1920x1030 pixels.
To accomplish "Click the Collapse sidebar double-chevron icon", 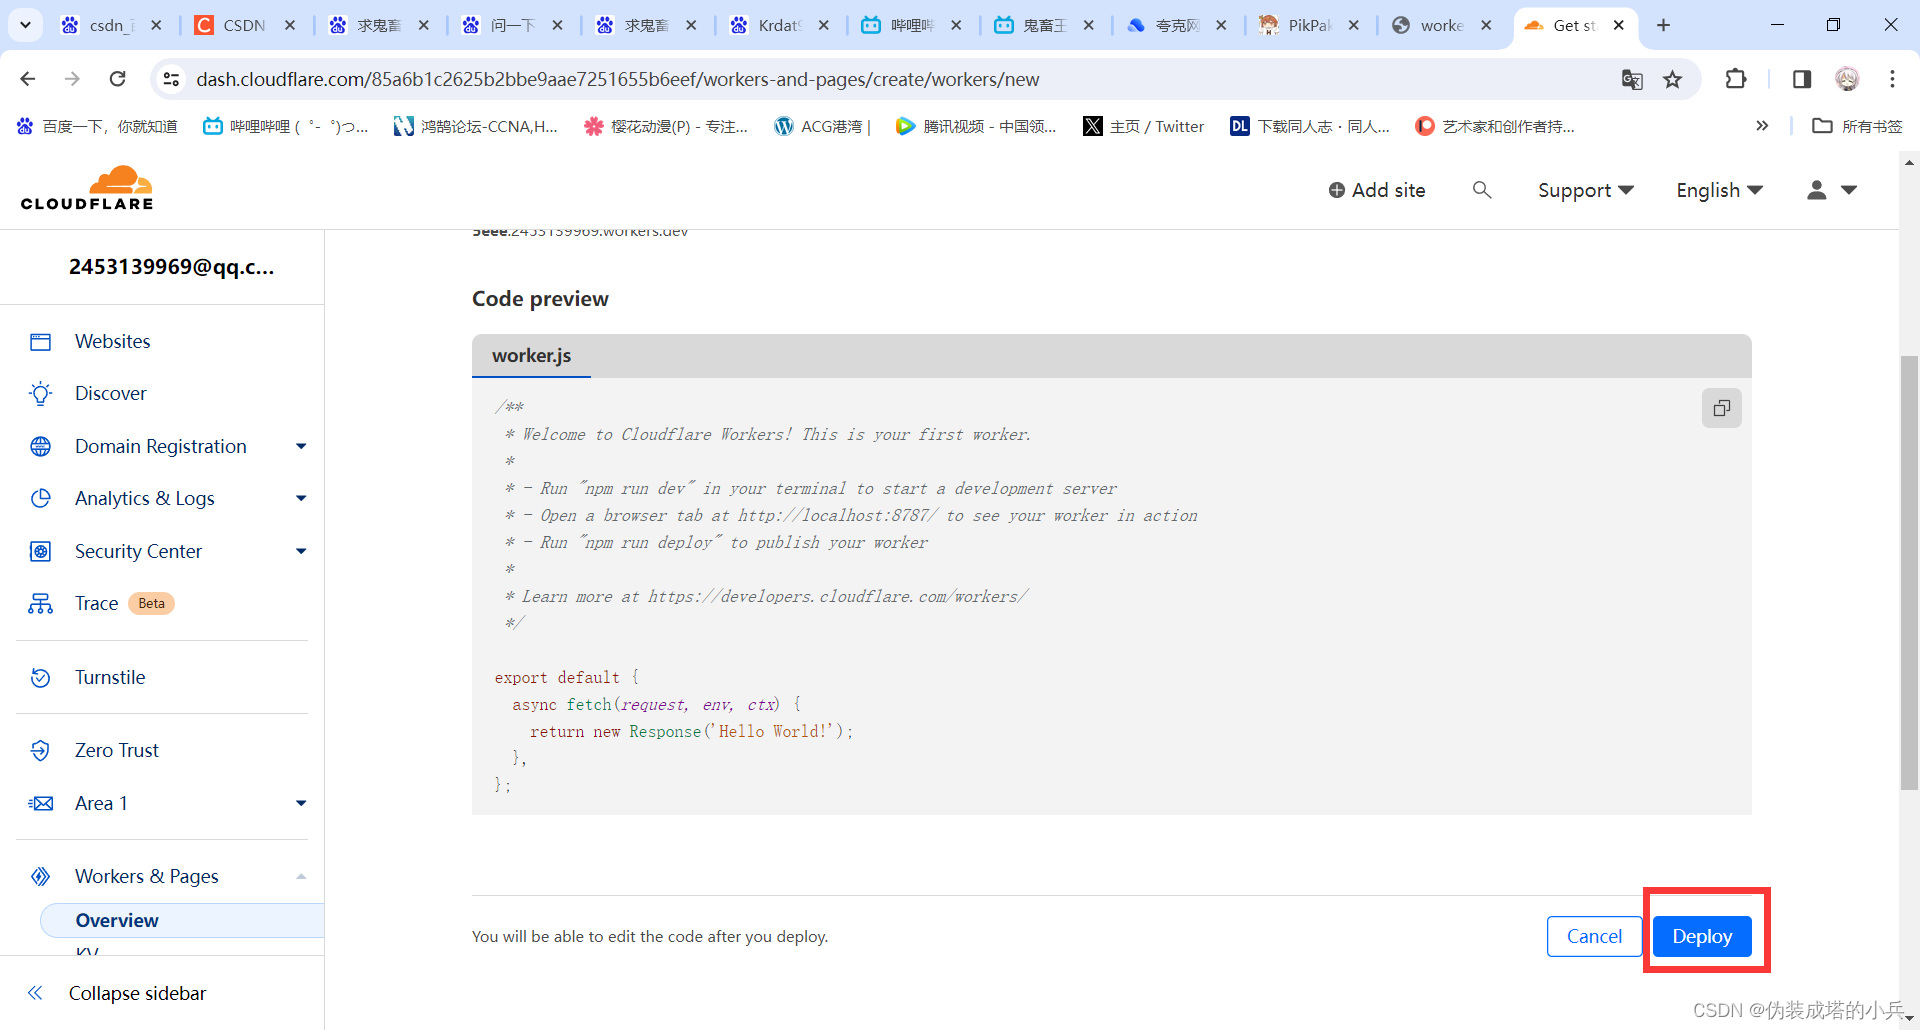I will coord(35,993).
